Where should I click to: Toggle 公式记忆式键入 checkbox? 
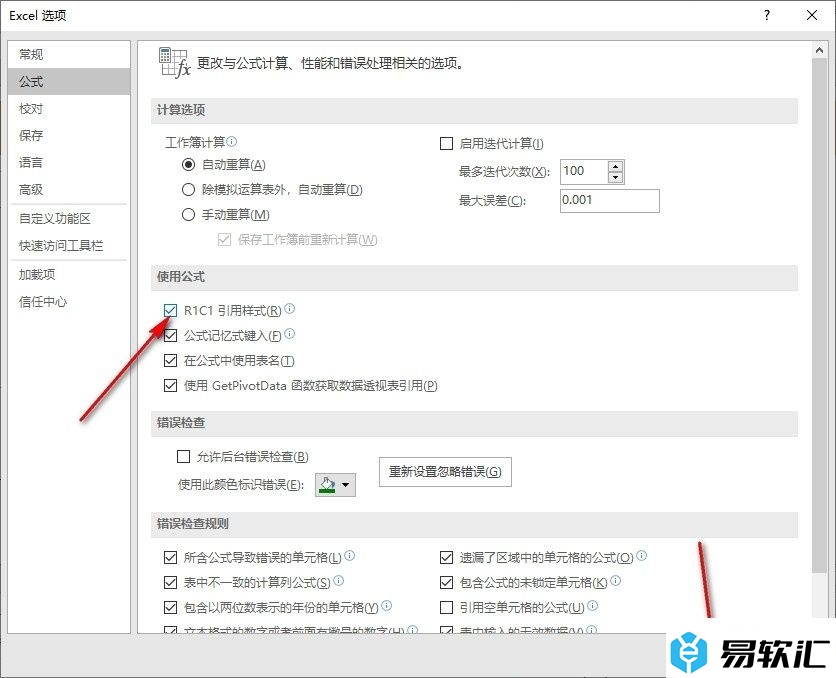[170, 336]
